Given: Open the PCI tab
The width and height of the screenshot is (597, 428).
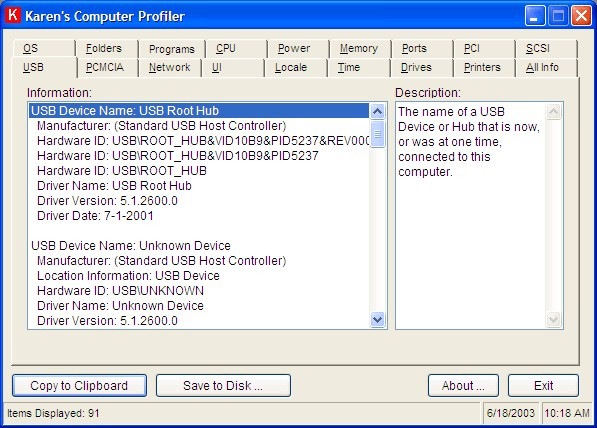Looking at the screenshot, I should pyautogui.click(x=484, y=48).
